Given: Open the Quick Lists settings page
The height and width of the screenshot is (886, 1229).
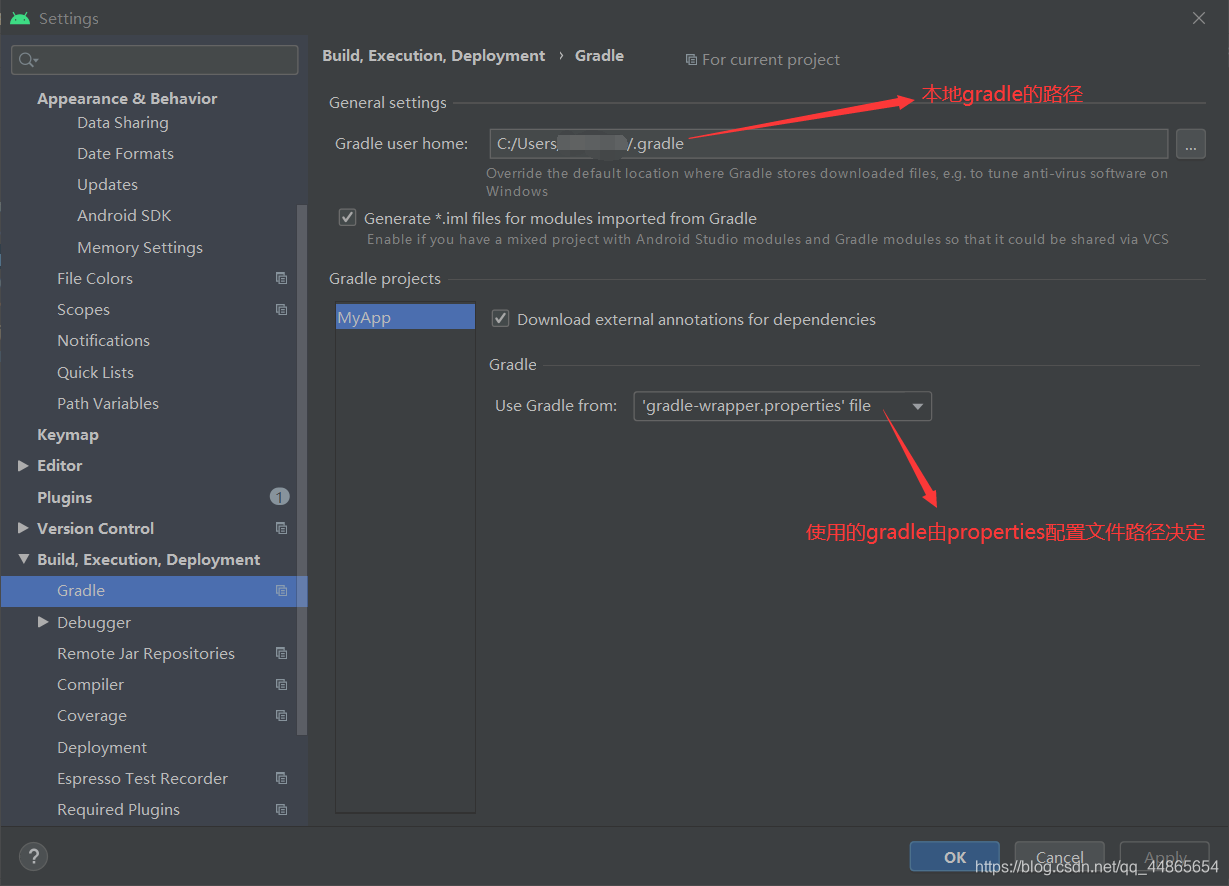Looking at the screenshot, I should [96, 372].
